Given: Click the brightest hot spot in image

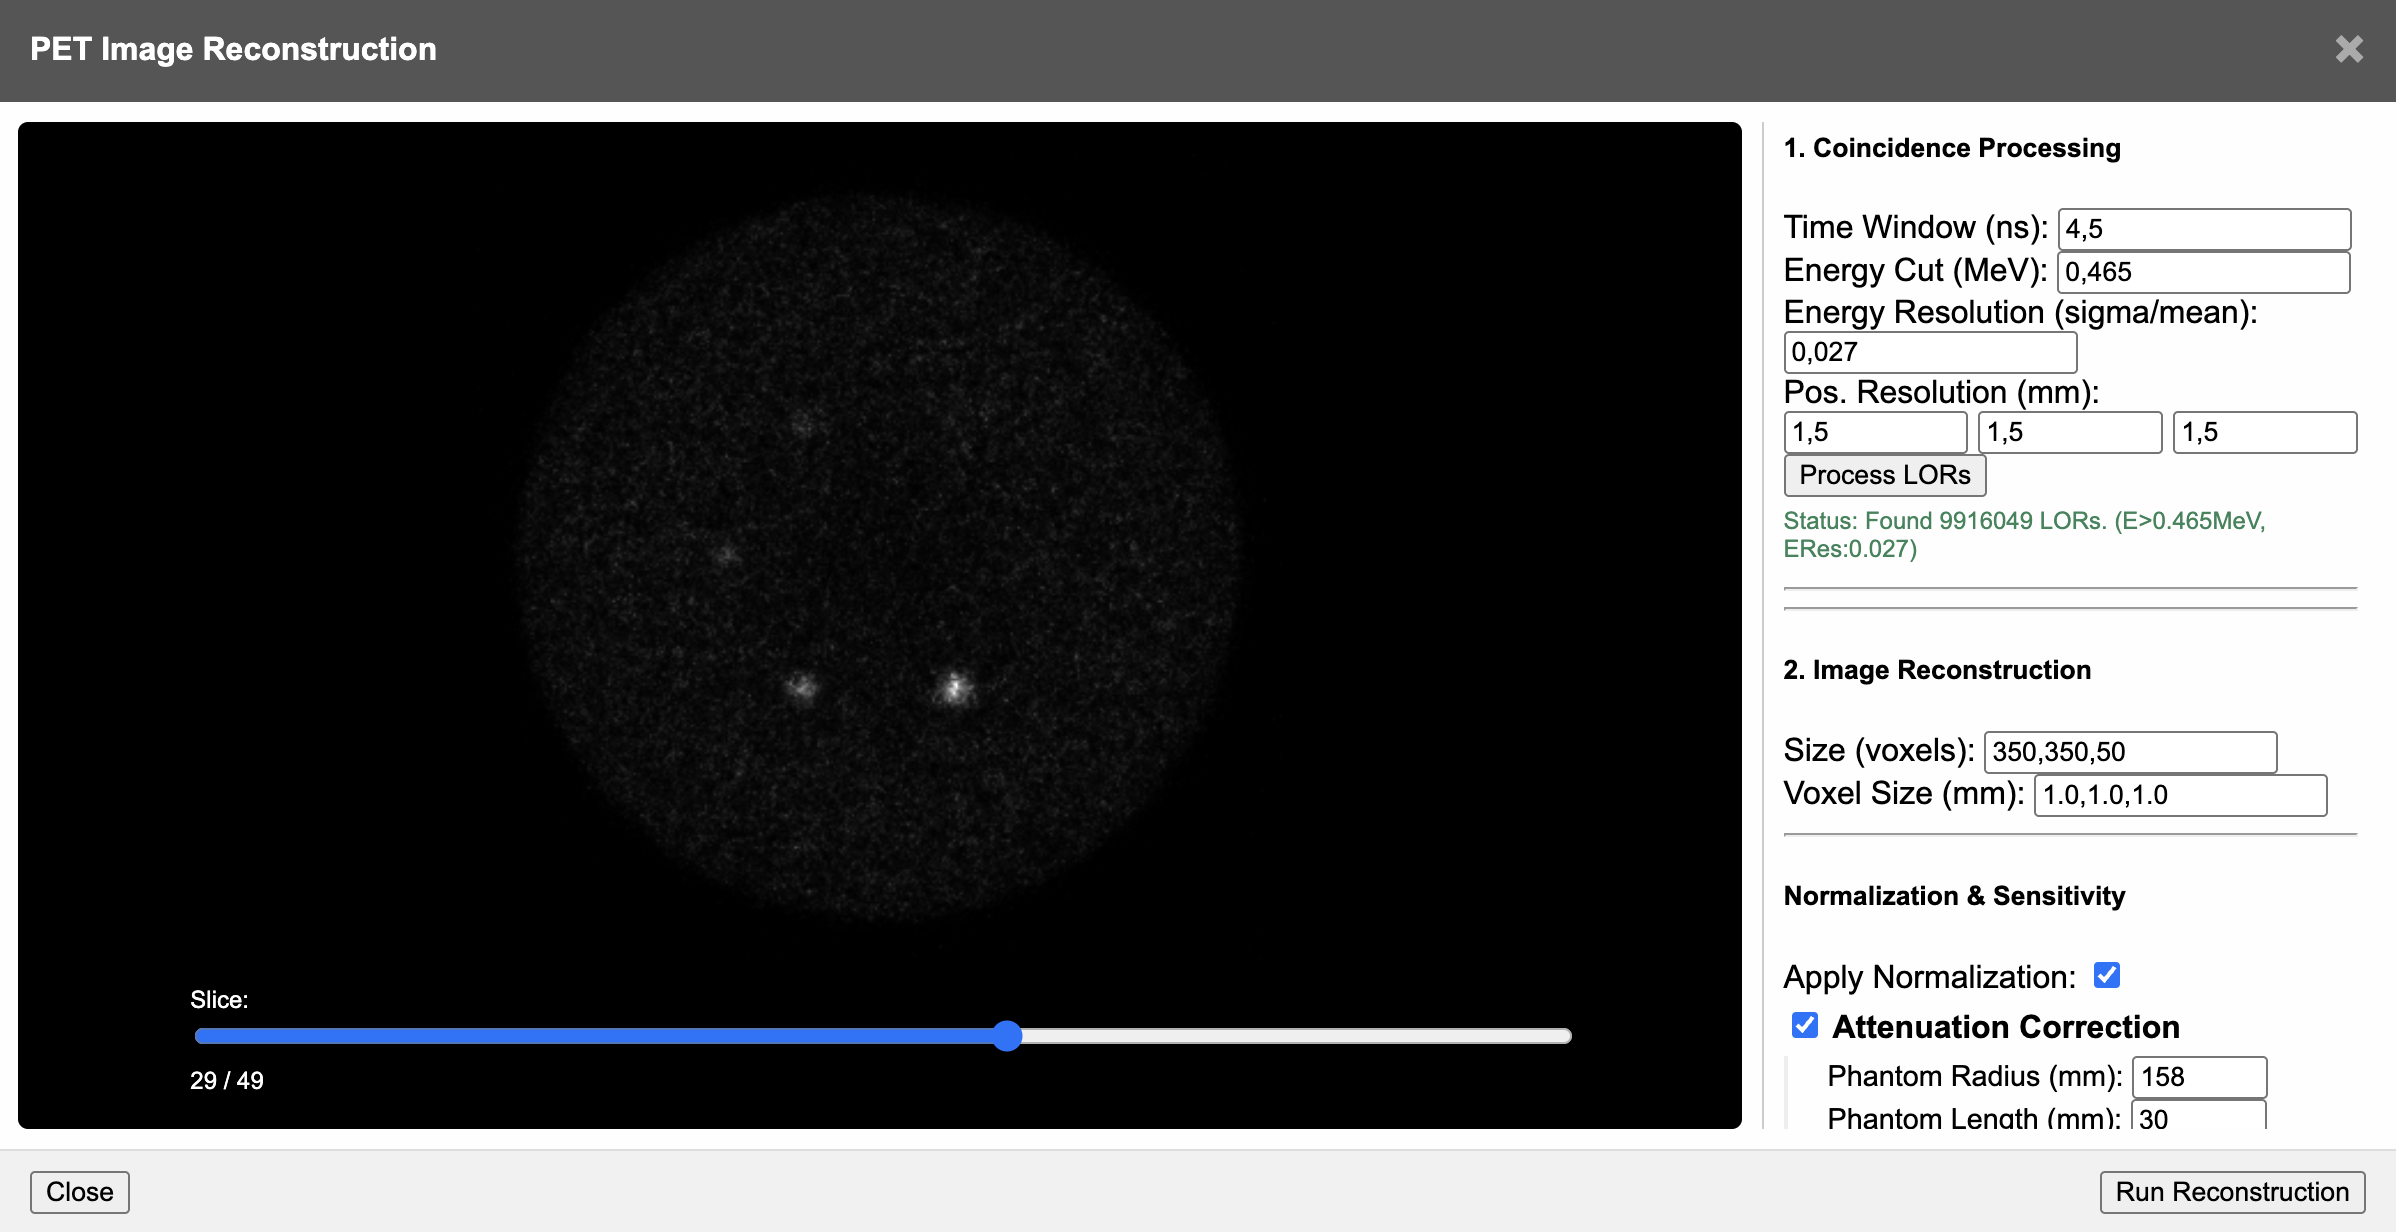Looking at the screenshot, I should click(954, 687).
